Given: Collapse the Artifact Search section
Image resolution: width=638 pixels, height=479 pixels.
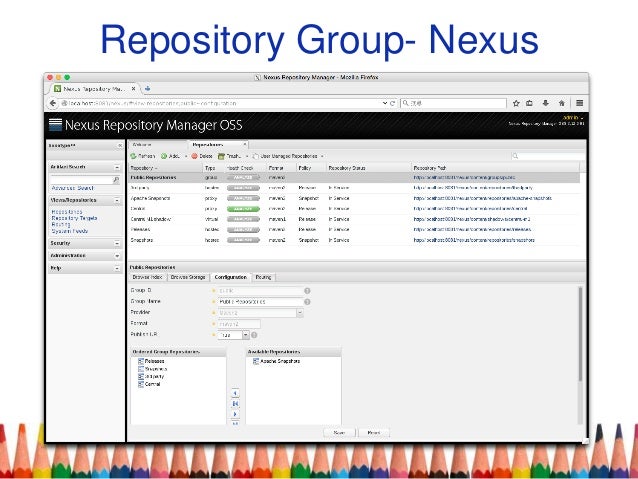Looking at the screenshot, I should click(117, 167).
